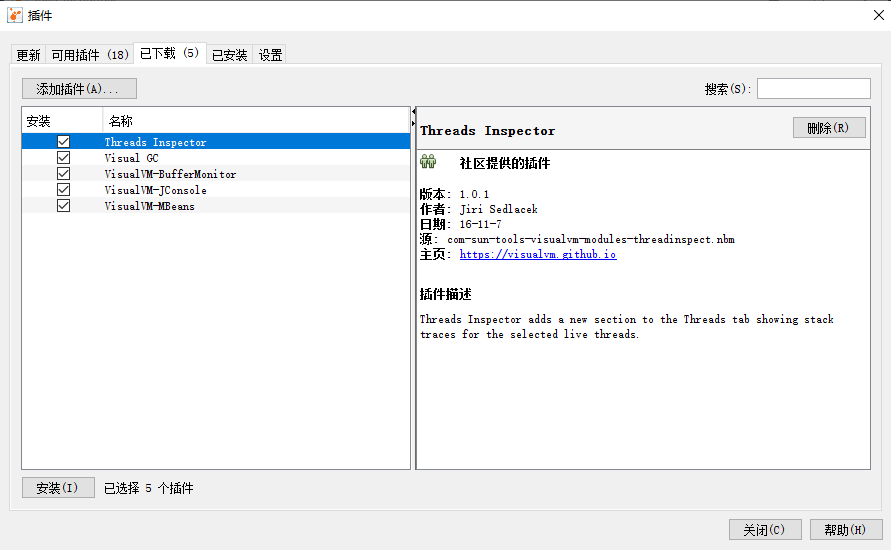Toggle the VisualVM-BufferMonitor checkbox

[x=64, y=174]
